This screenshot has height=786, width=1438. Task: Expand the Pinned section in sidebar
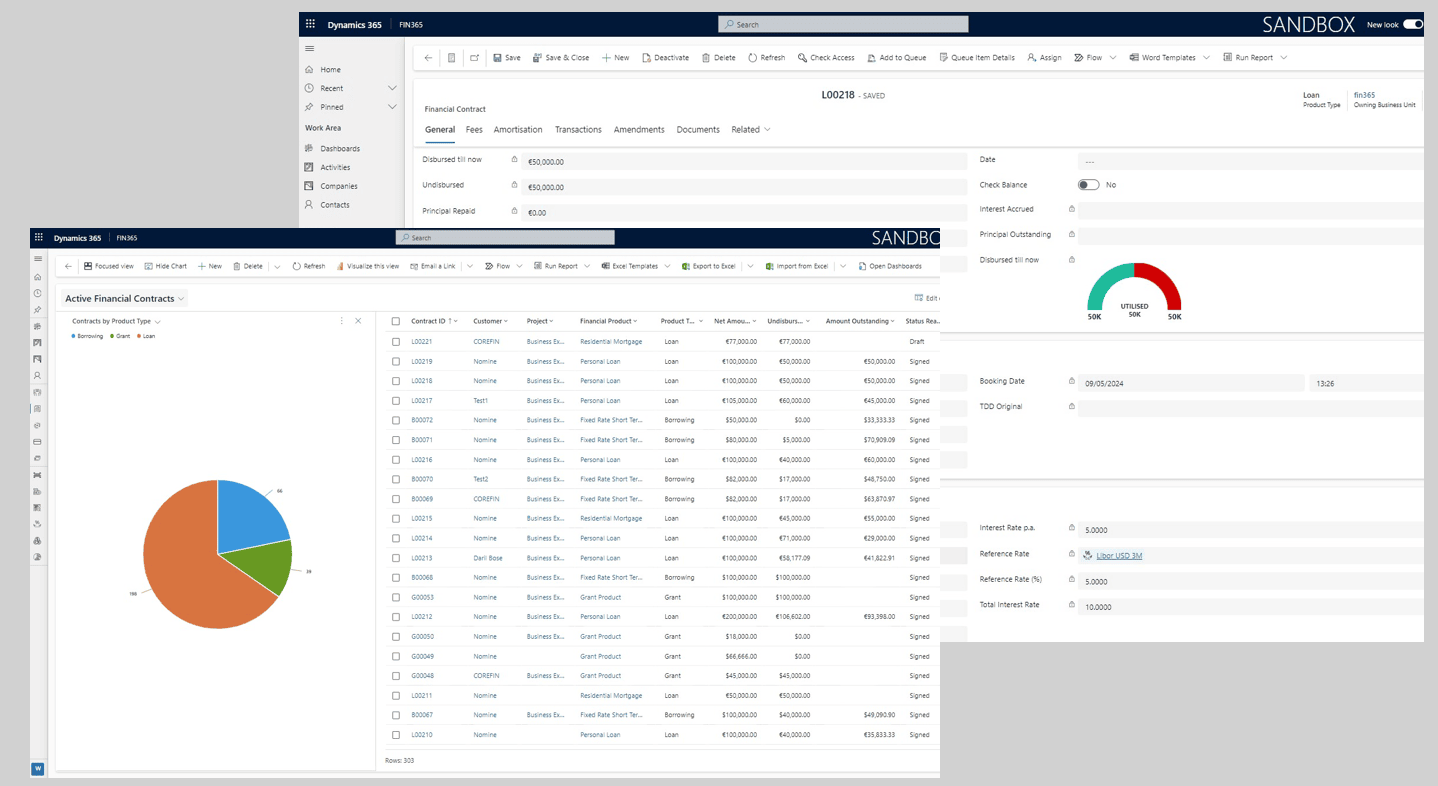[392, 107]
